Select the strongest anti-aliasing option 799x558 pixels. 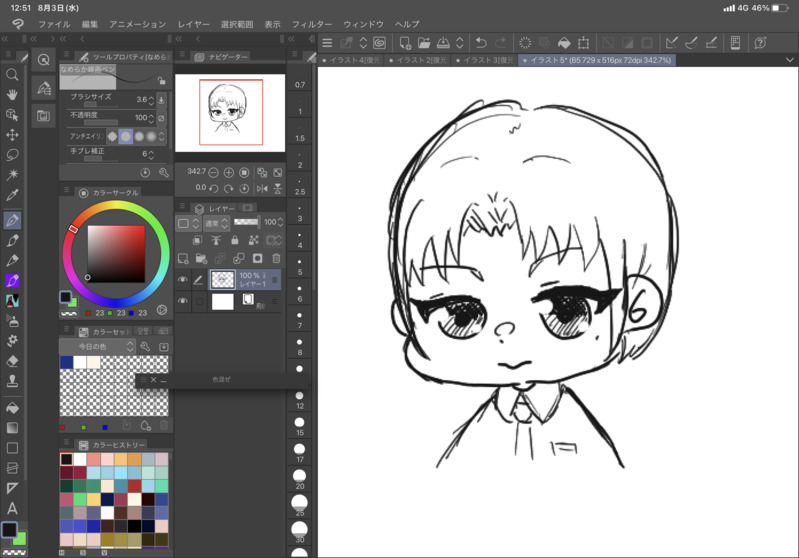[151, 136]
